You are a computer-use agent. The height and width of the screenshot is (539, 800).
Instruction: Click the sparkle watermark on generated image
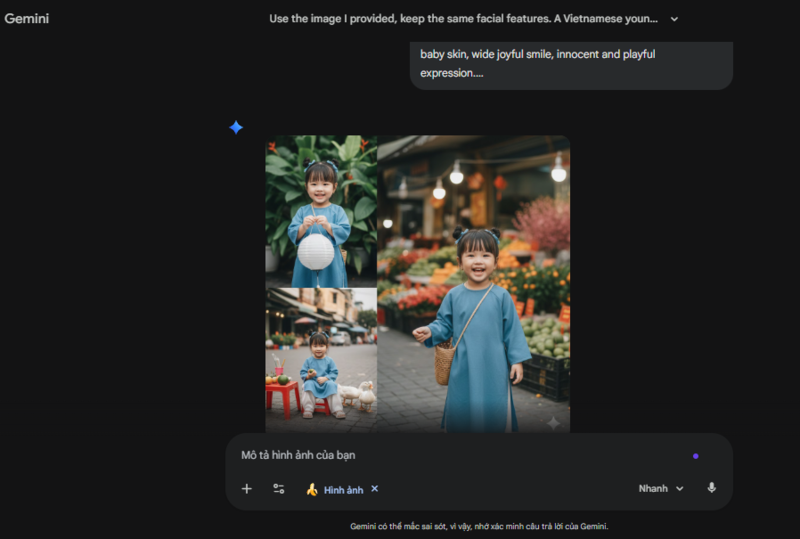coord(553,422)
